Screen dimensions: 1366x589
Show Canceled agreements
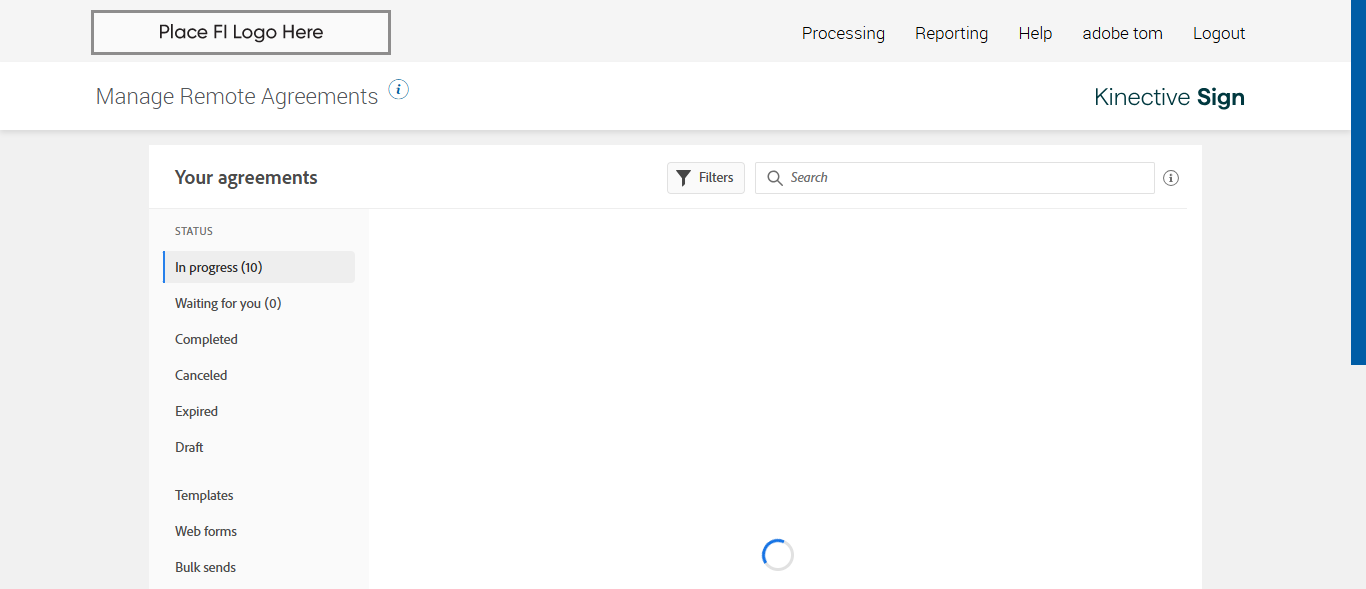coord(201,375)
